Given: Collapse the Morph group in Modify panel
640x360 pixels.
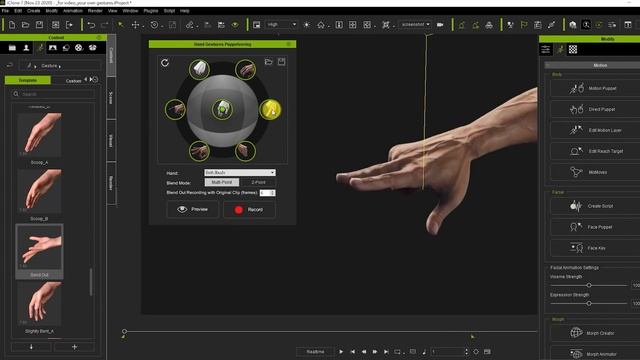Looking at the screenshot, I should click(x=558, y=319).
